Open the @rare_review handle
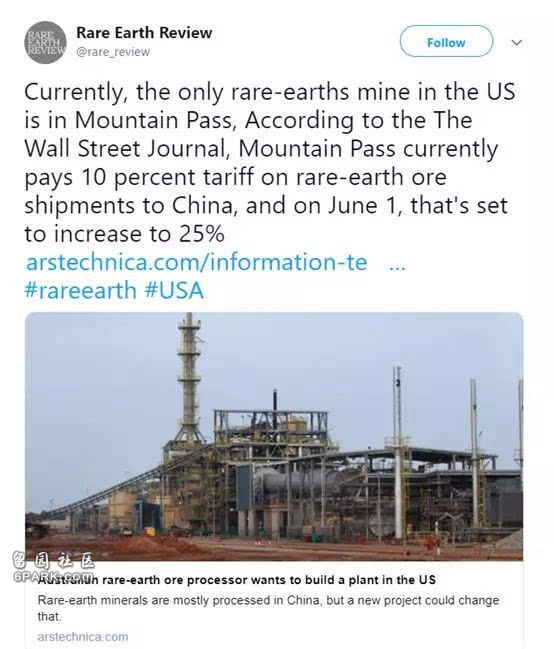The width and height of the screenshot is (554, 649). [113, 52]
